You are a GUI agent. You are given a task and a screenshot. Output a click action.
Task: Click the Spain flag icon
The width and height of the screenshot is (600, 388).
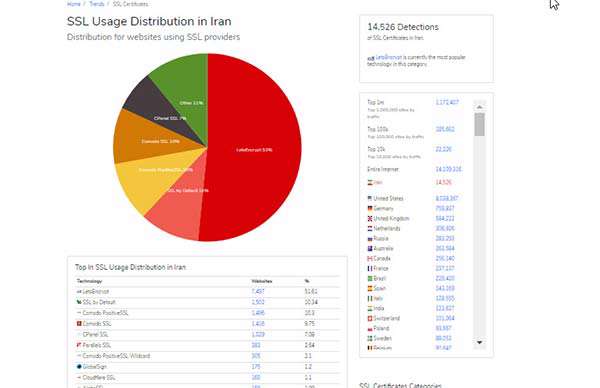click(x=370, y=288)
